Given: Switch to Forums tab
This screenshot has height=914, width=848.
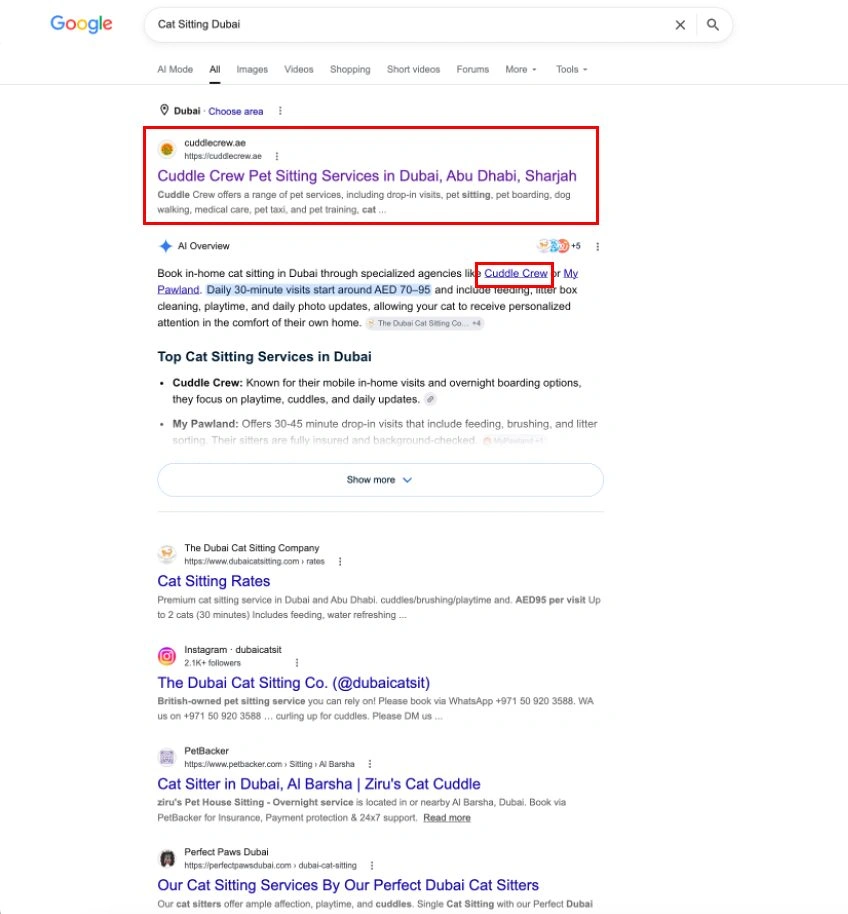Looking at the screenshot, I should 473,69.
